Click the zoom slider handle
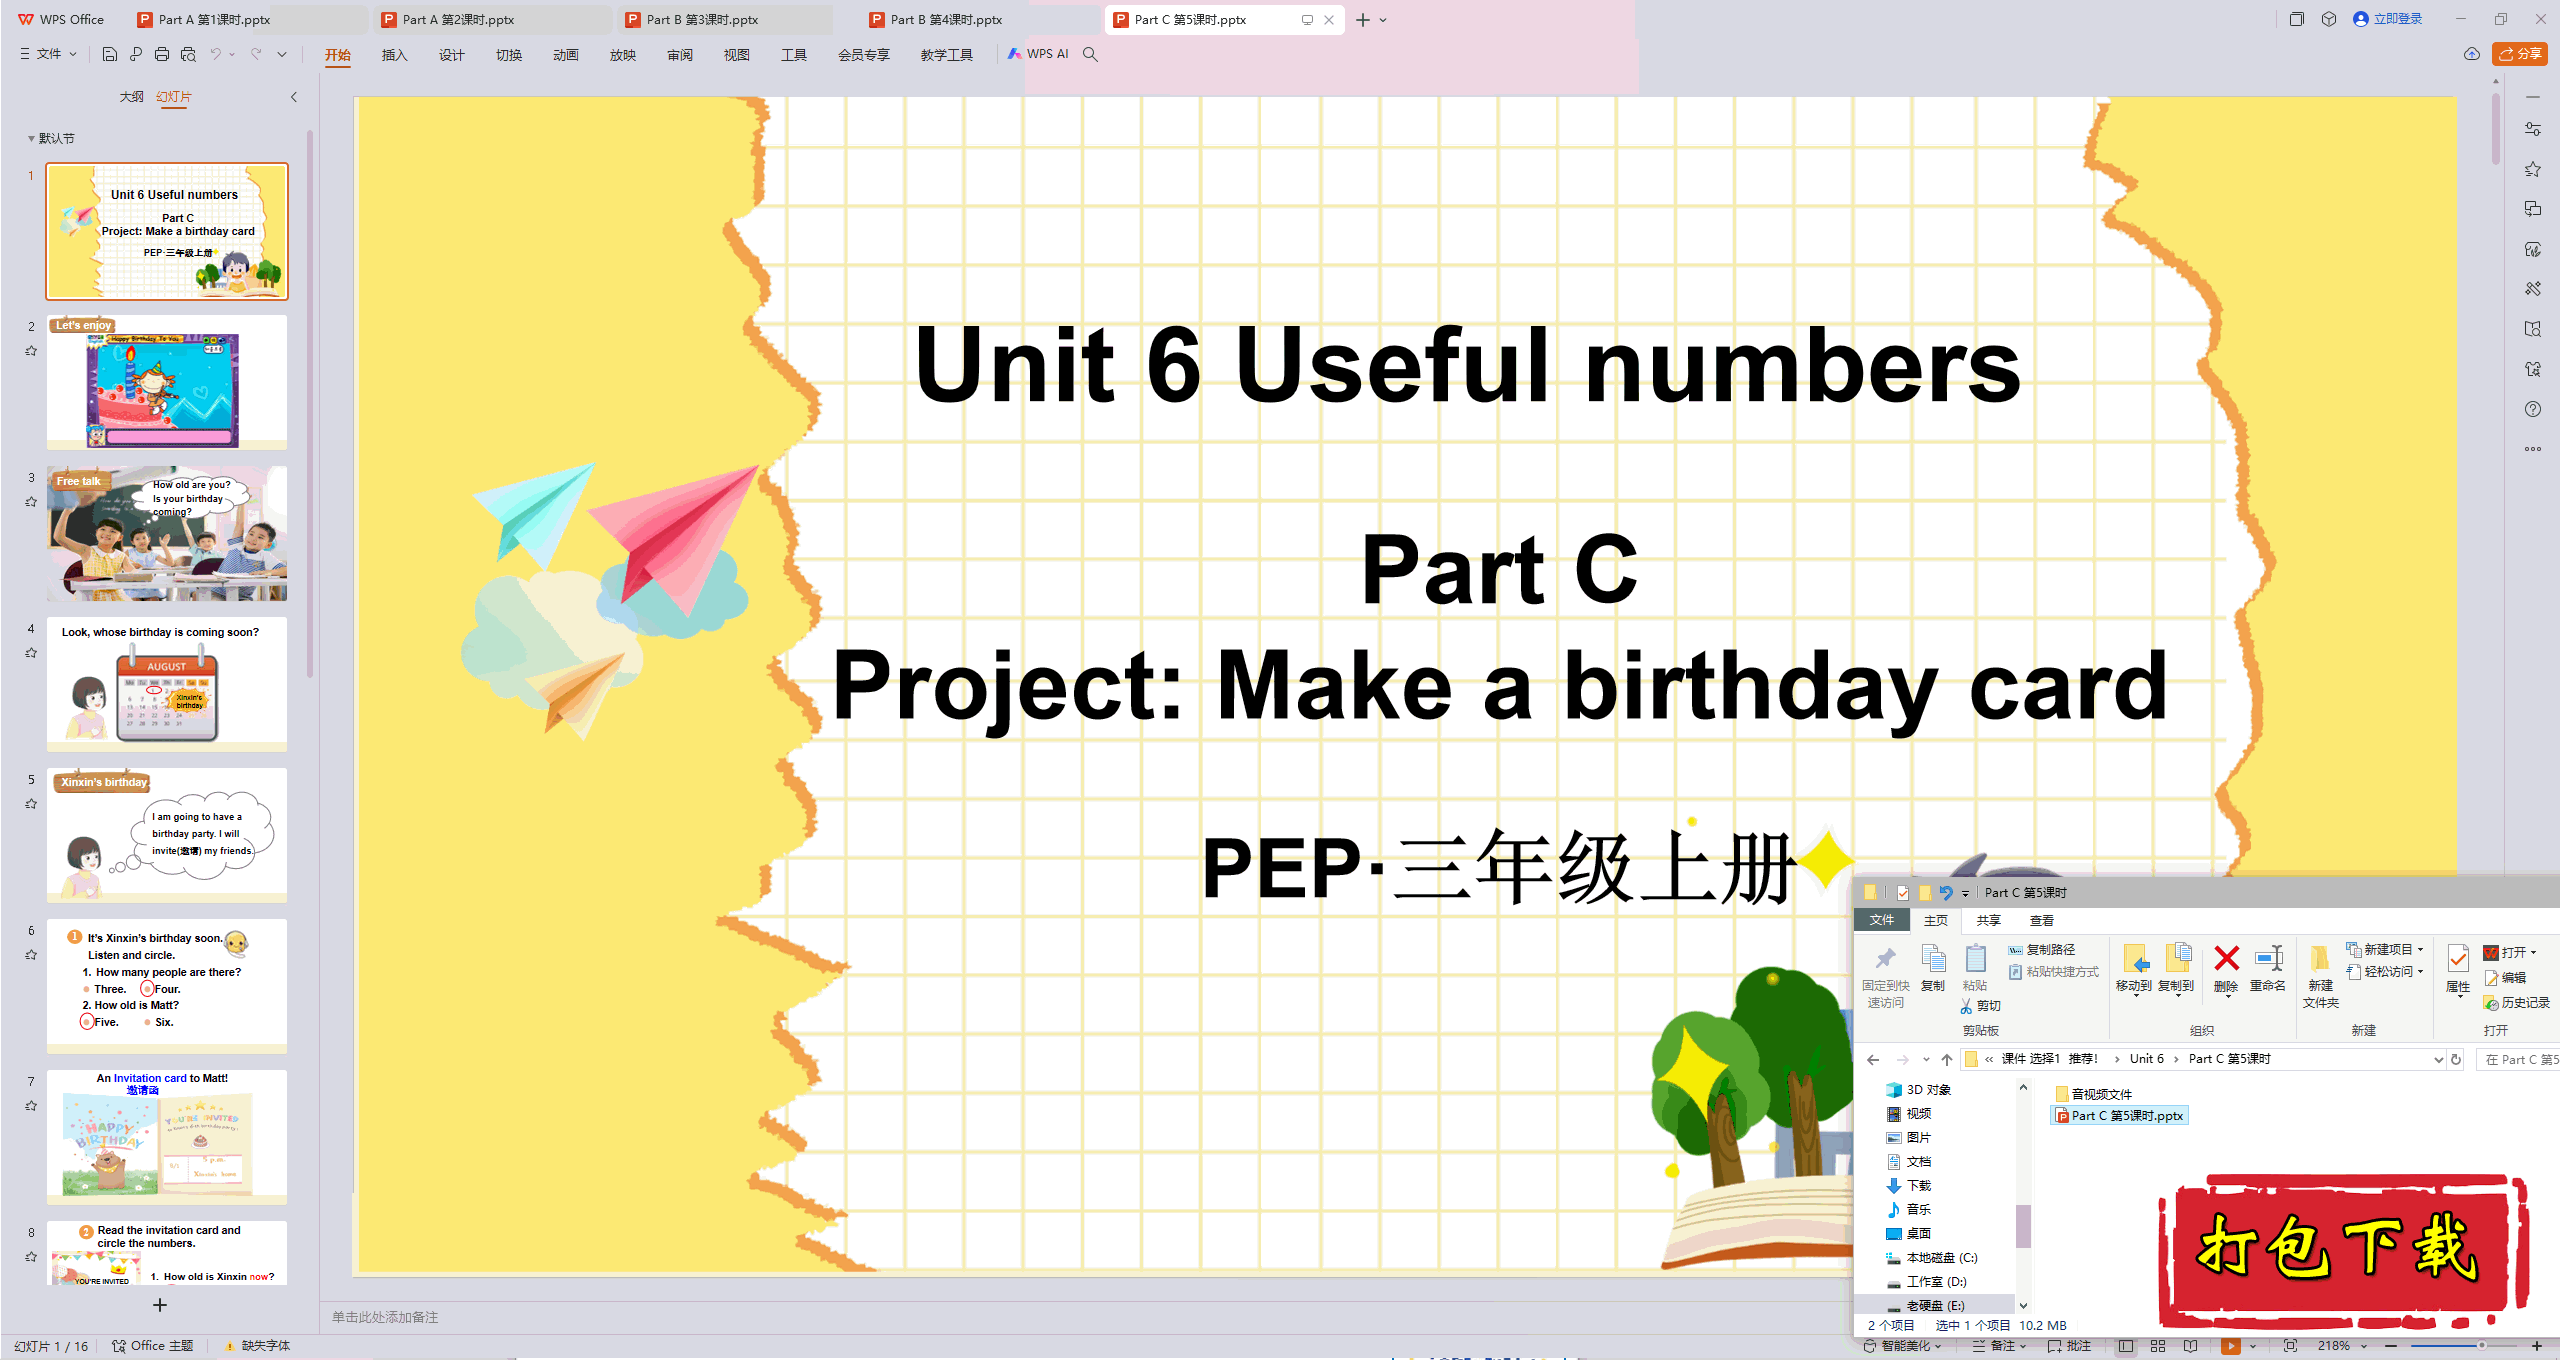This screenshot has height=1360, width=2560. pyautogui.click(x=2481, y=1346)
